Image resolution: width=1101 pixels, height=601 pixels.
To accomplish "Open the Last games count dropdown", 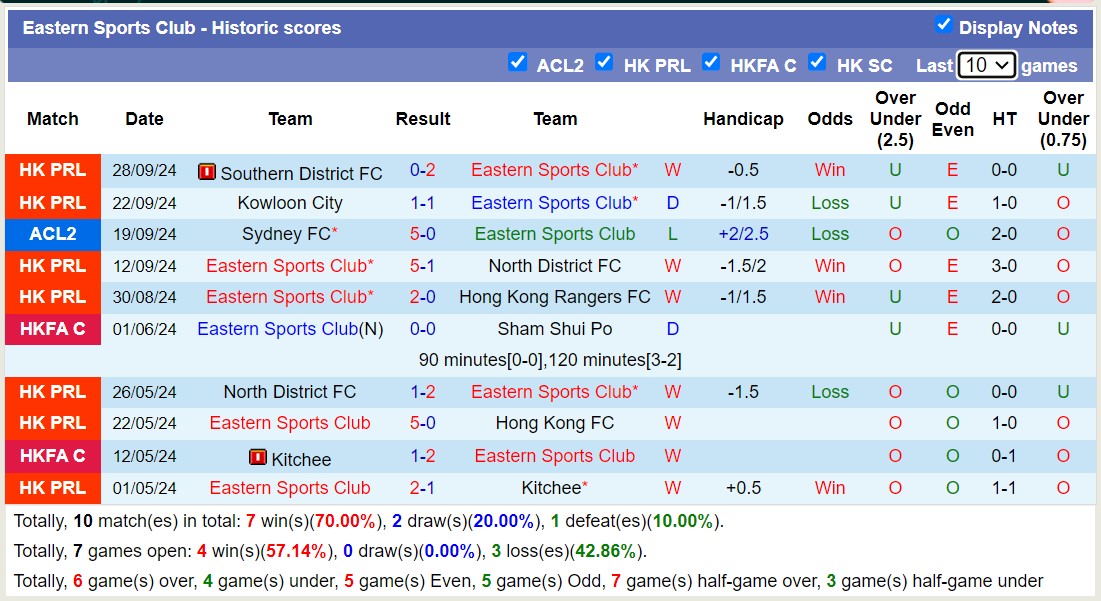I will pyautogui.click(x=986, y=65).
